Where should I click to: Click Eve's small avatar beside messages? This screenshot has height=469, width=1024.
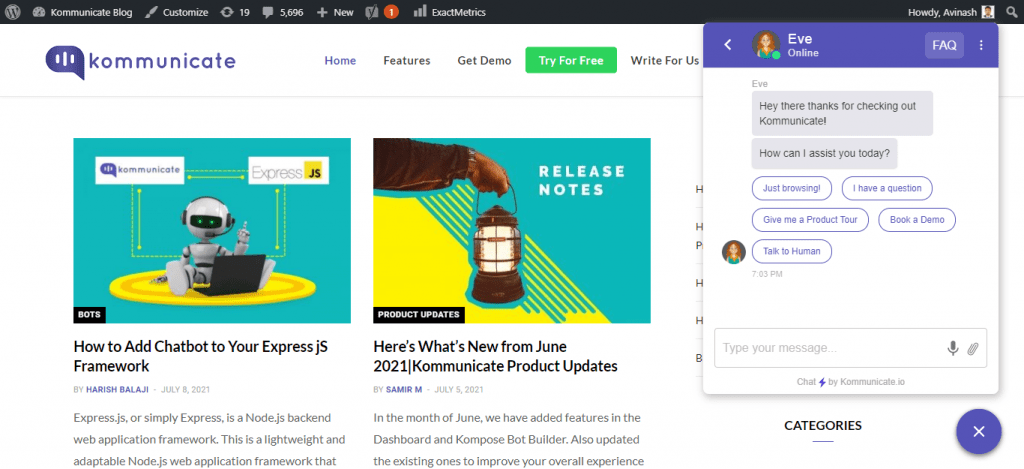click(x=733, y=251)
